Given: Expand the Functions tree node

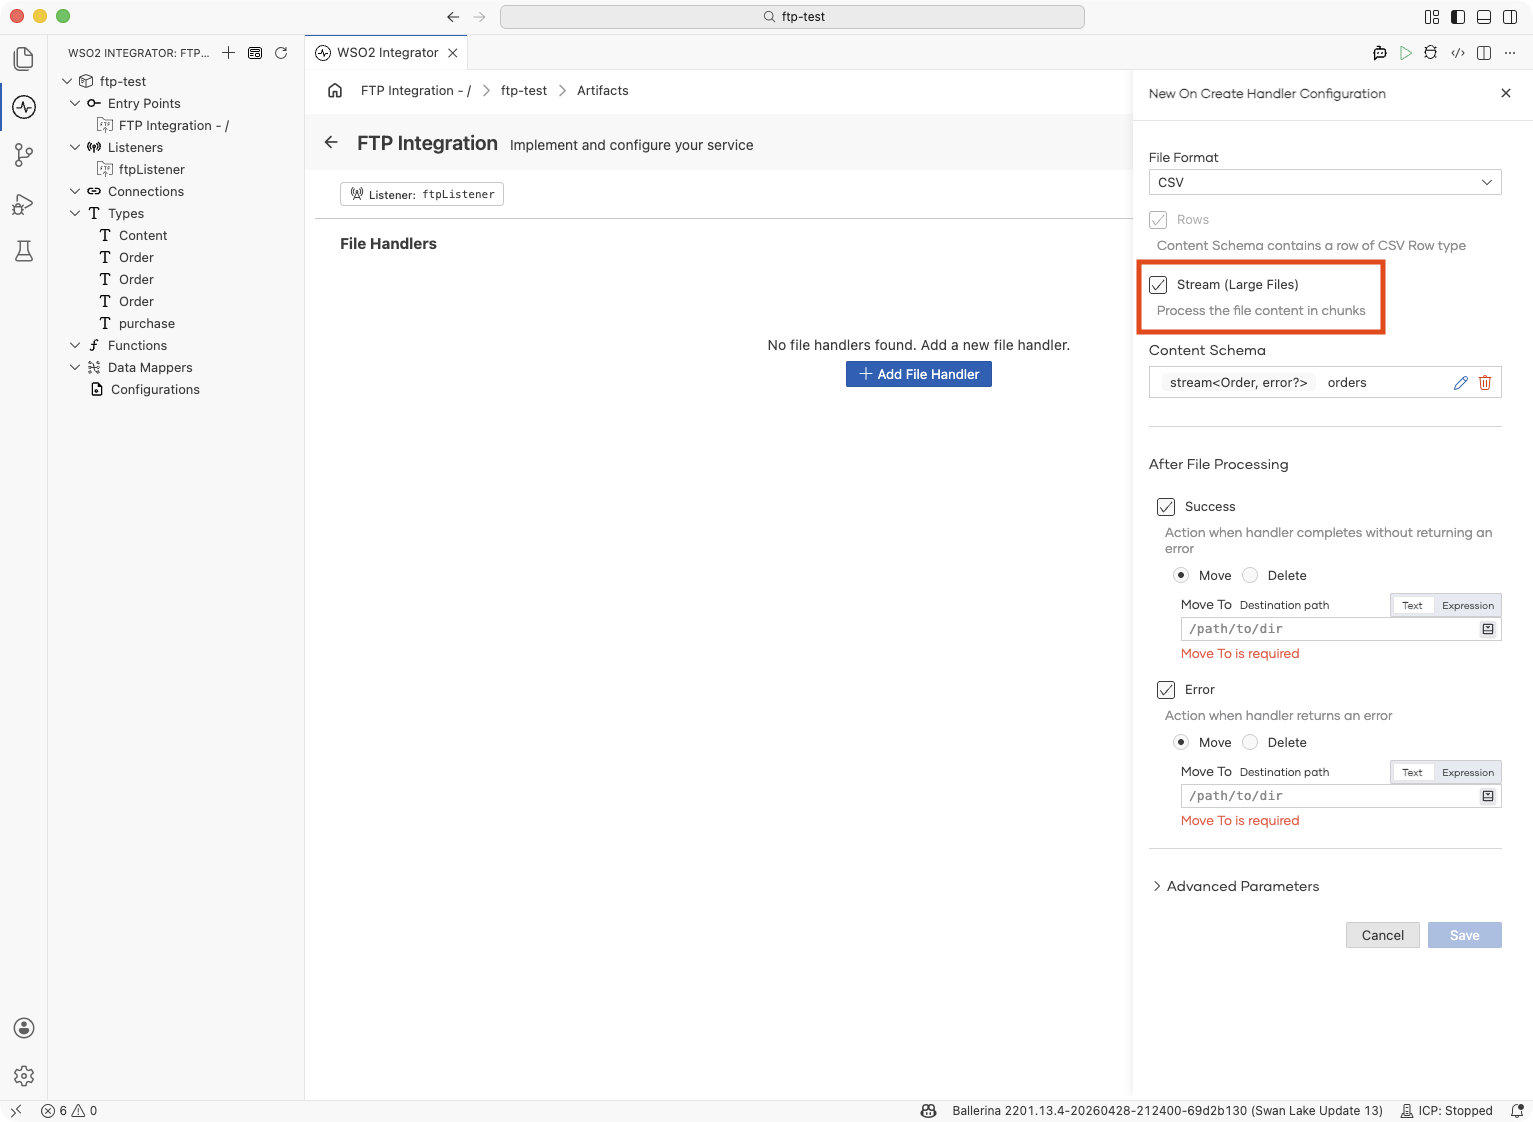Looking at the screenshot, I should coord(75,345).
